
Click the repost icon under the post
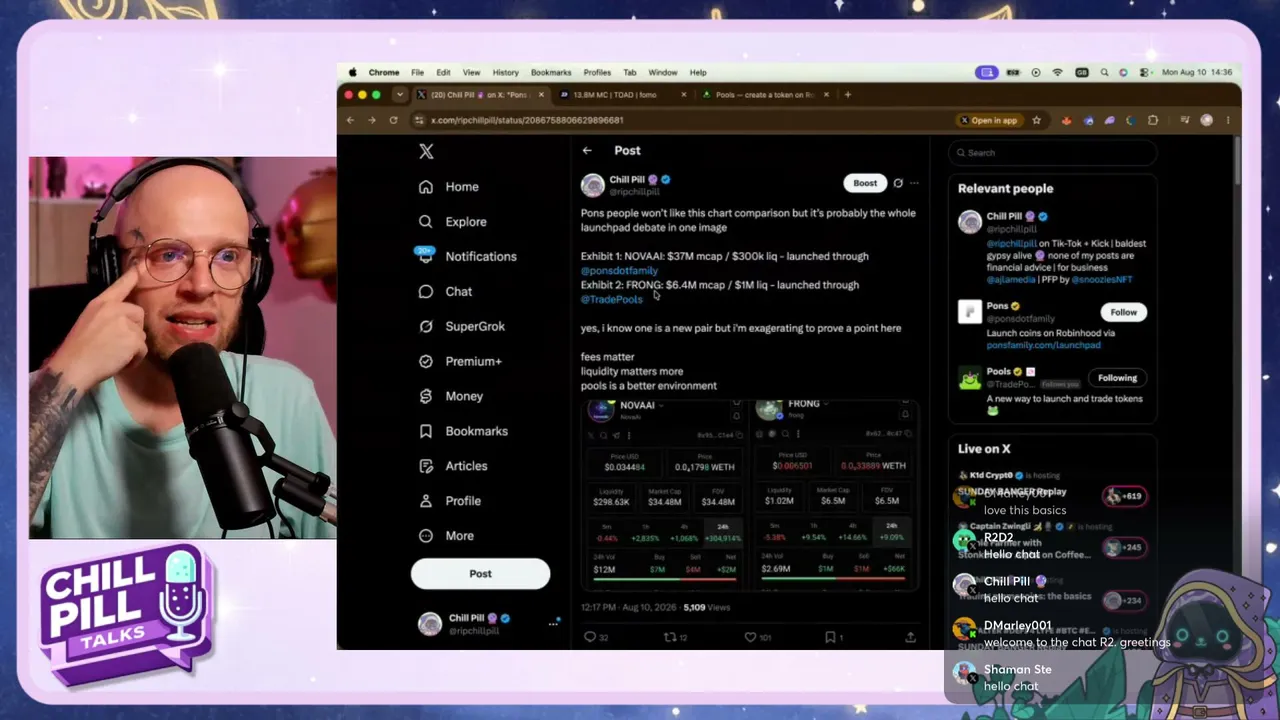click(x=670, y=637)
